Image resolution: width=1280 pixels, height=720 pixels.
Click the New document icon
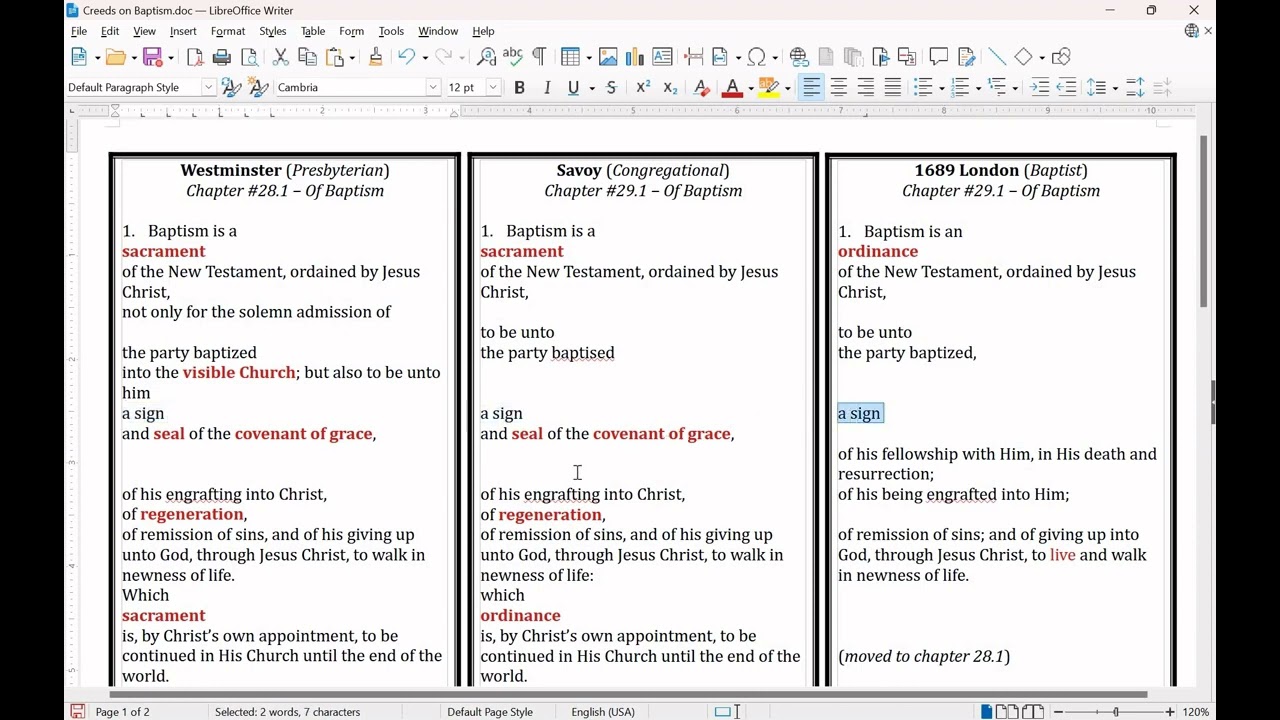[x=79, y=57]
